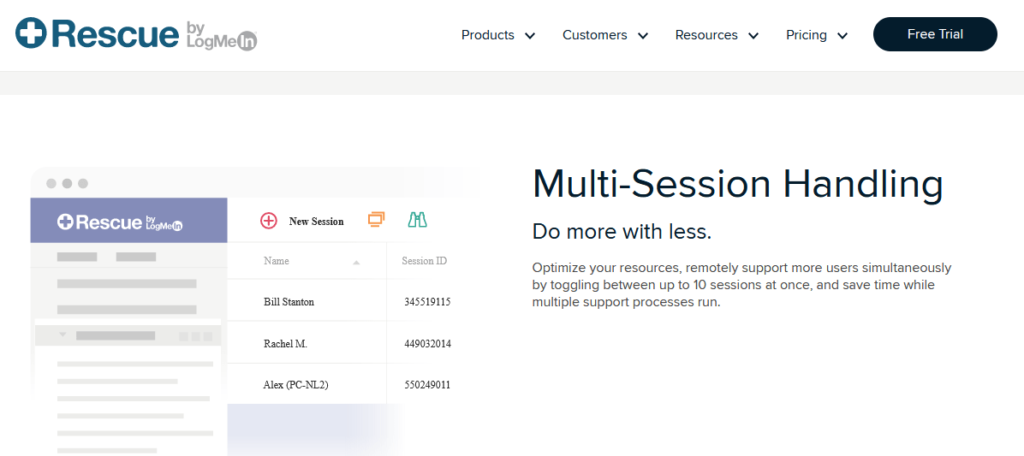The image size is (1024, 456).
Task: Open the Products menu item
Action: [x=488, y=35]
